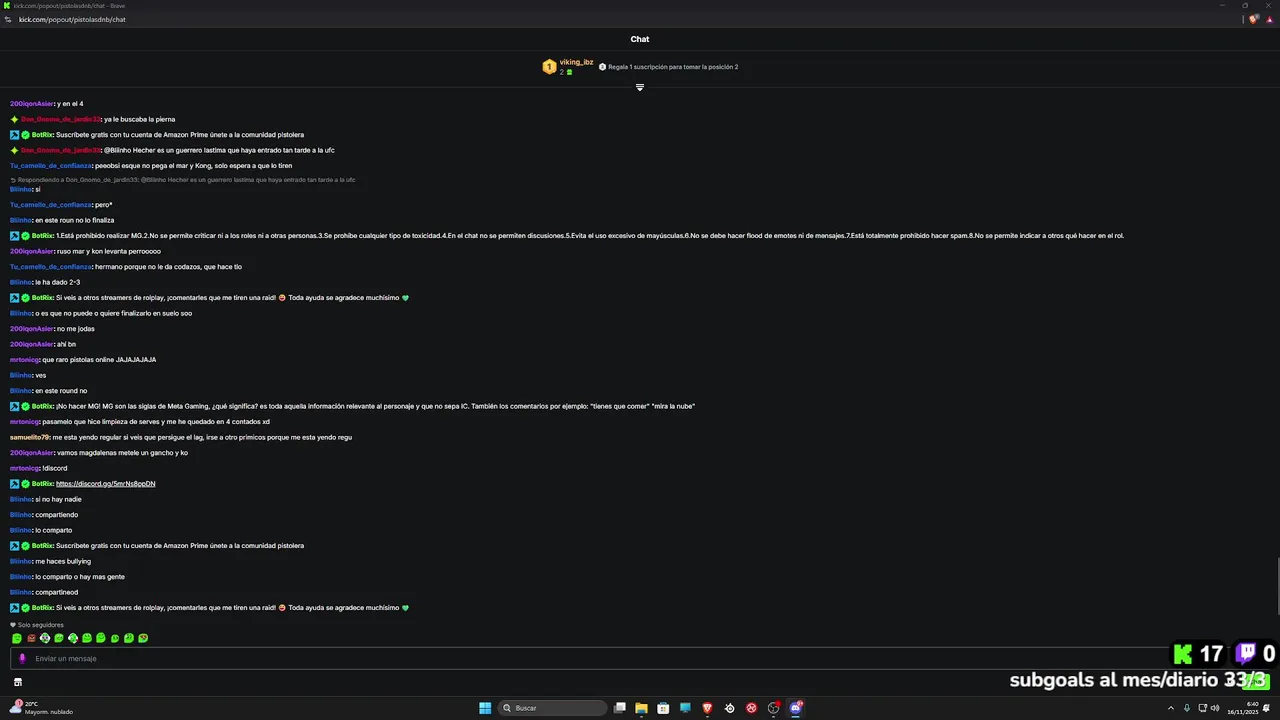The width and height of the screenshot is (1280, 720).
Task: Open Task View from the taskbar
Action: coord(620,708)
